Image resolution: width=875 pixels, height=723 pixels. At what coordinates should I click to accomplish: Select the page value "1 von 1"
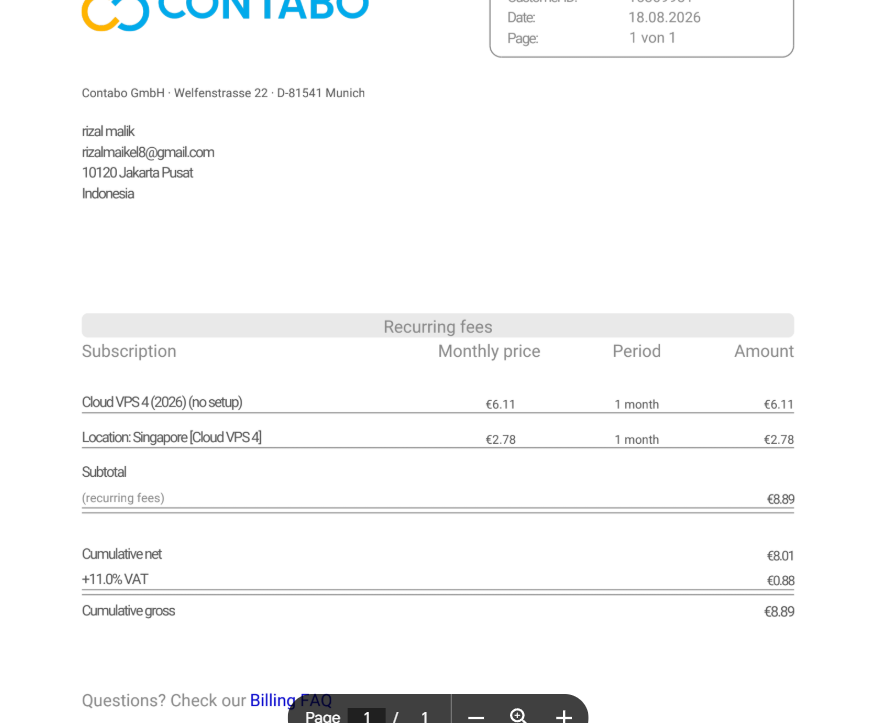[x=652, y=38]
